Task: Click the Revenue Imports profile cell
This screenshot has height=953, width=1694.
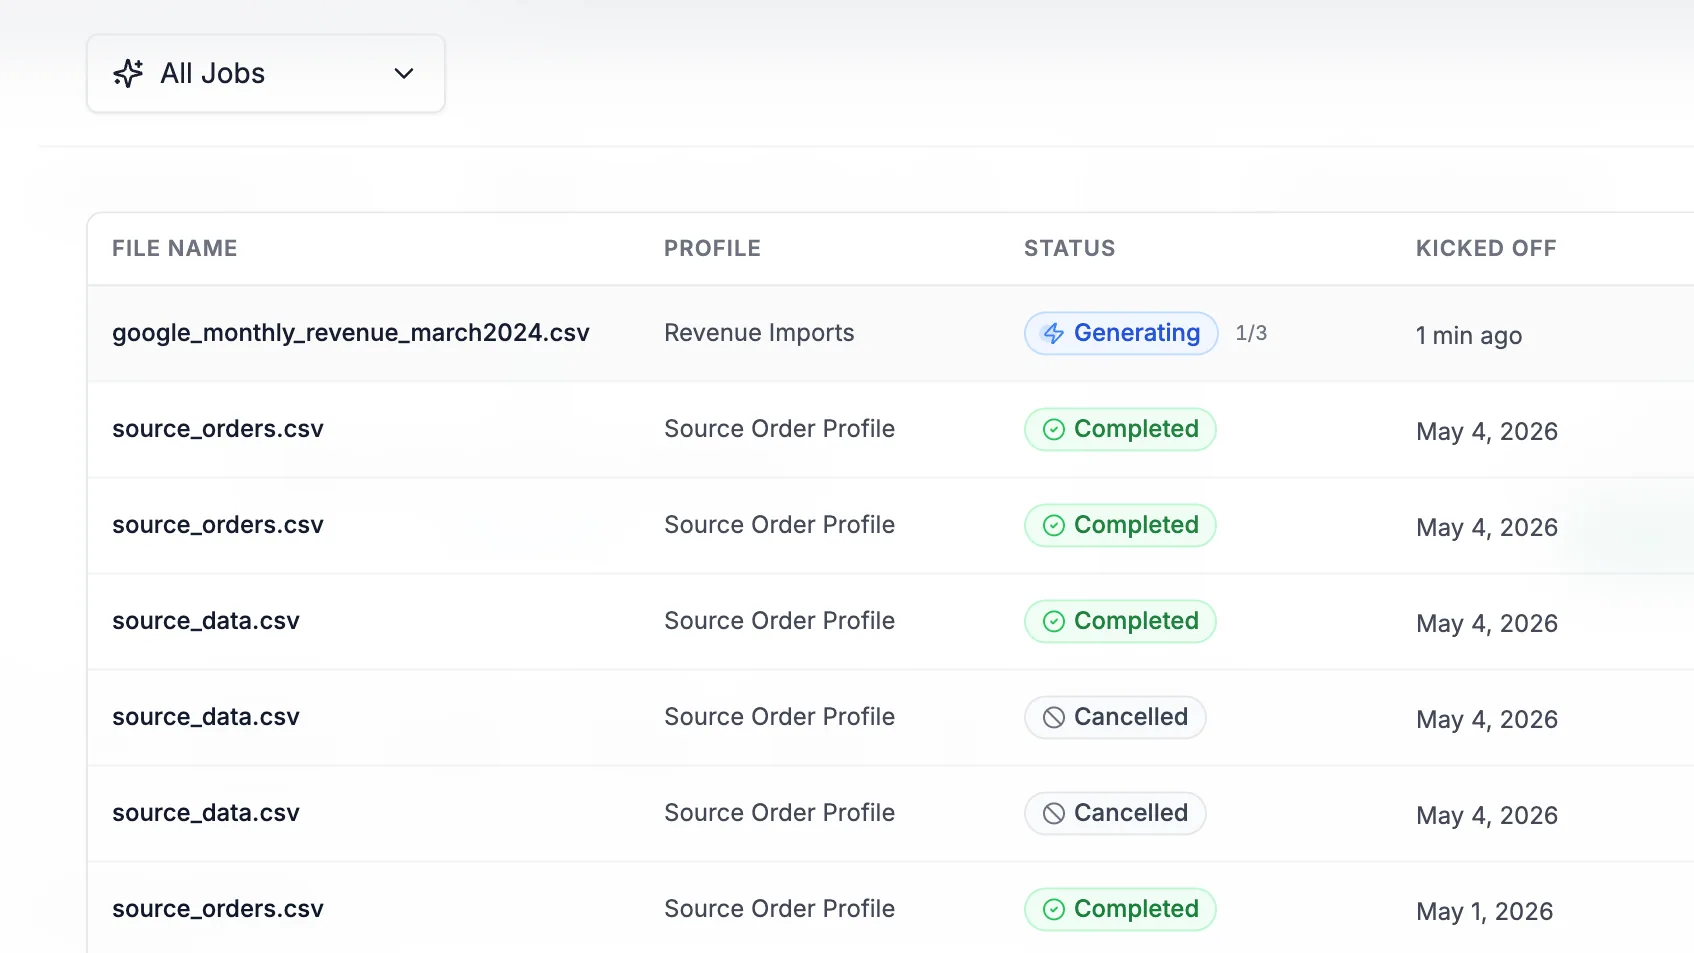Action: pos(759,333)
